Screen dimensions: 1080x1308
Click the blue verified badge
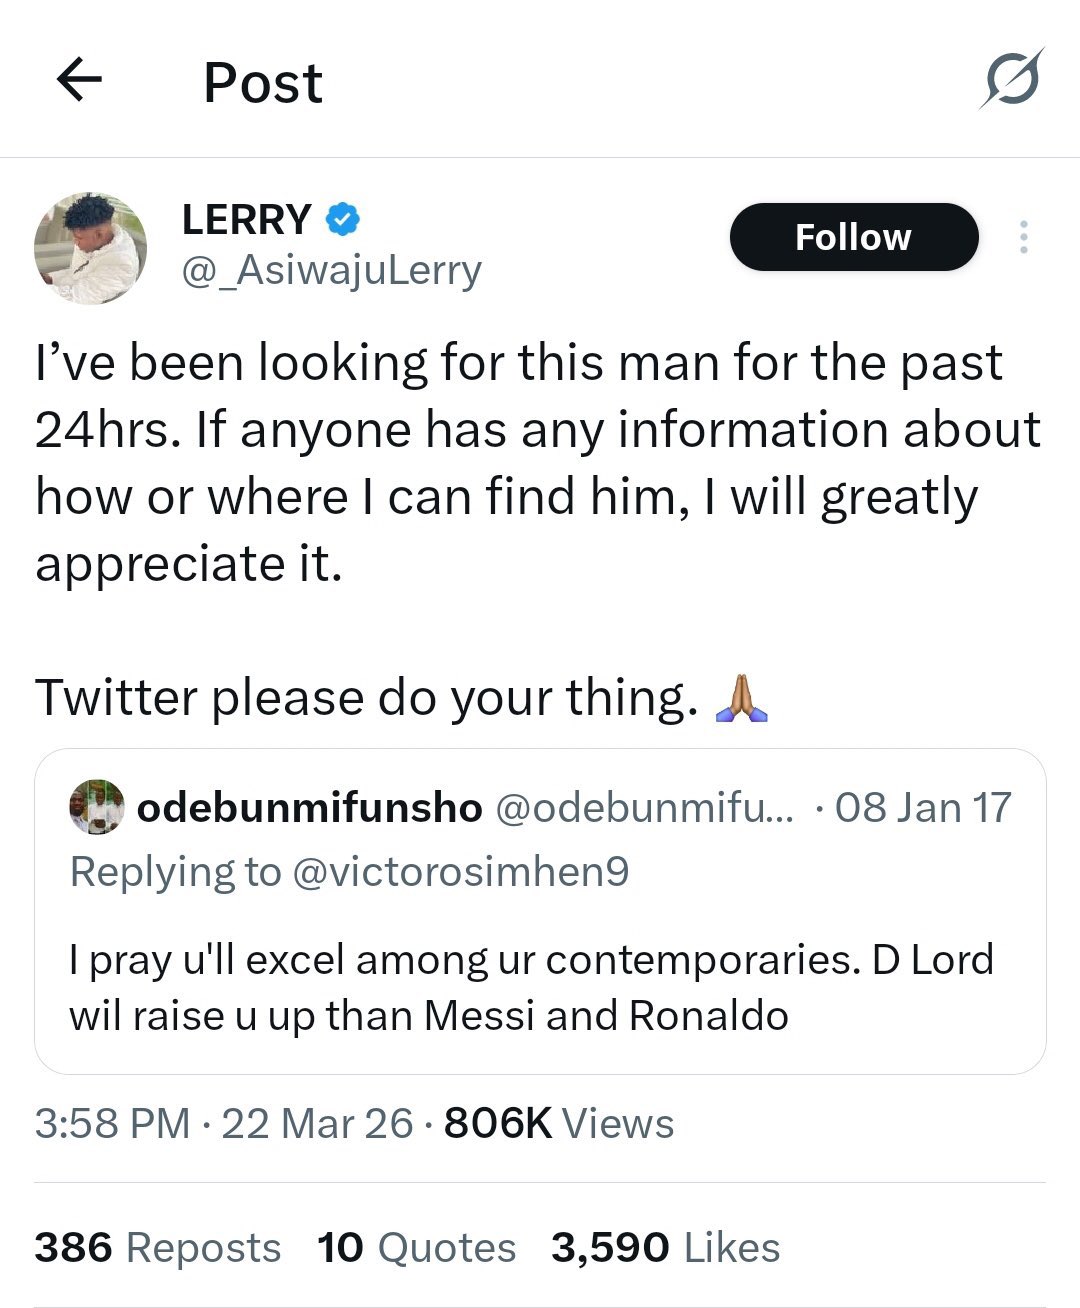pyautogui.click(x=342, y=219)
